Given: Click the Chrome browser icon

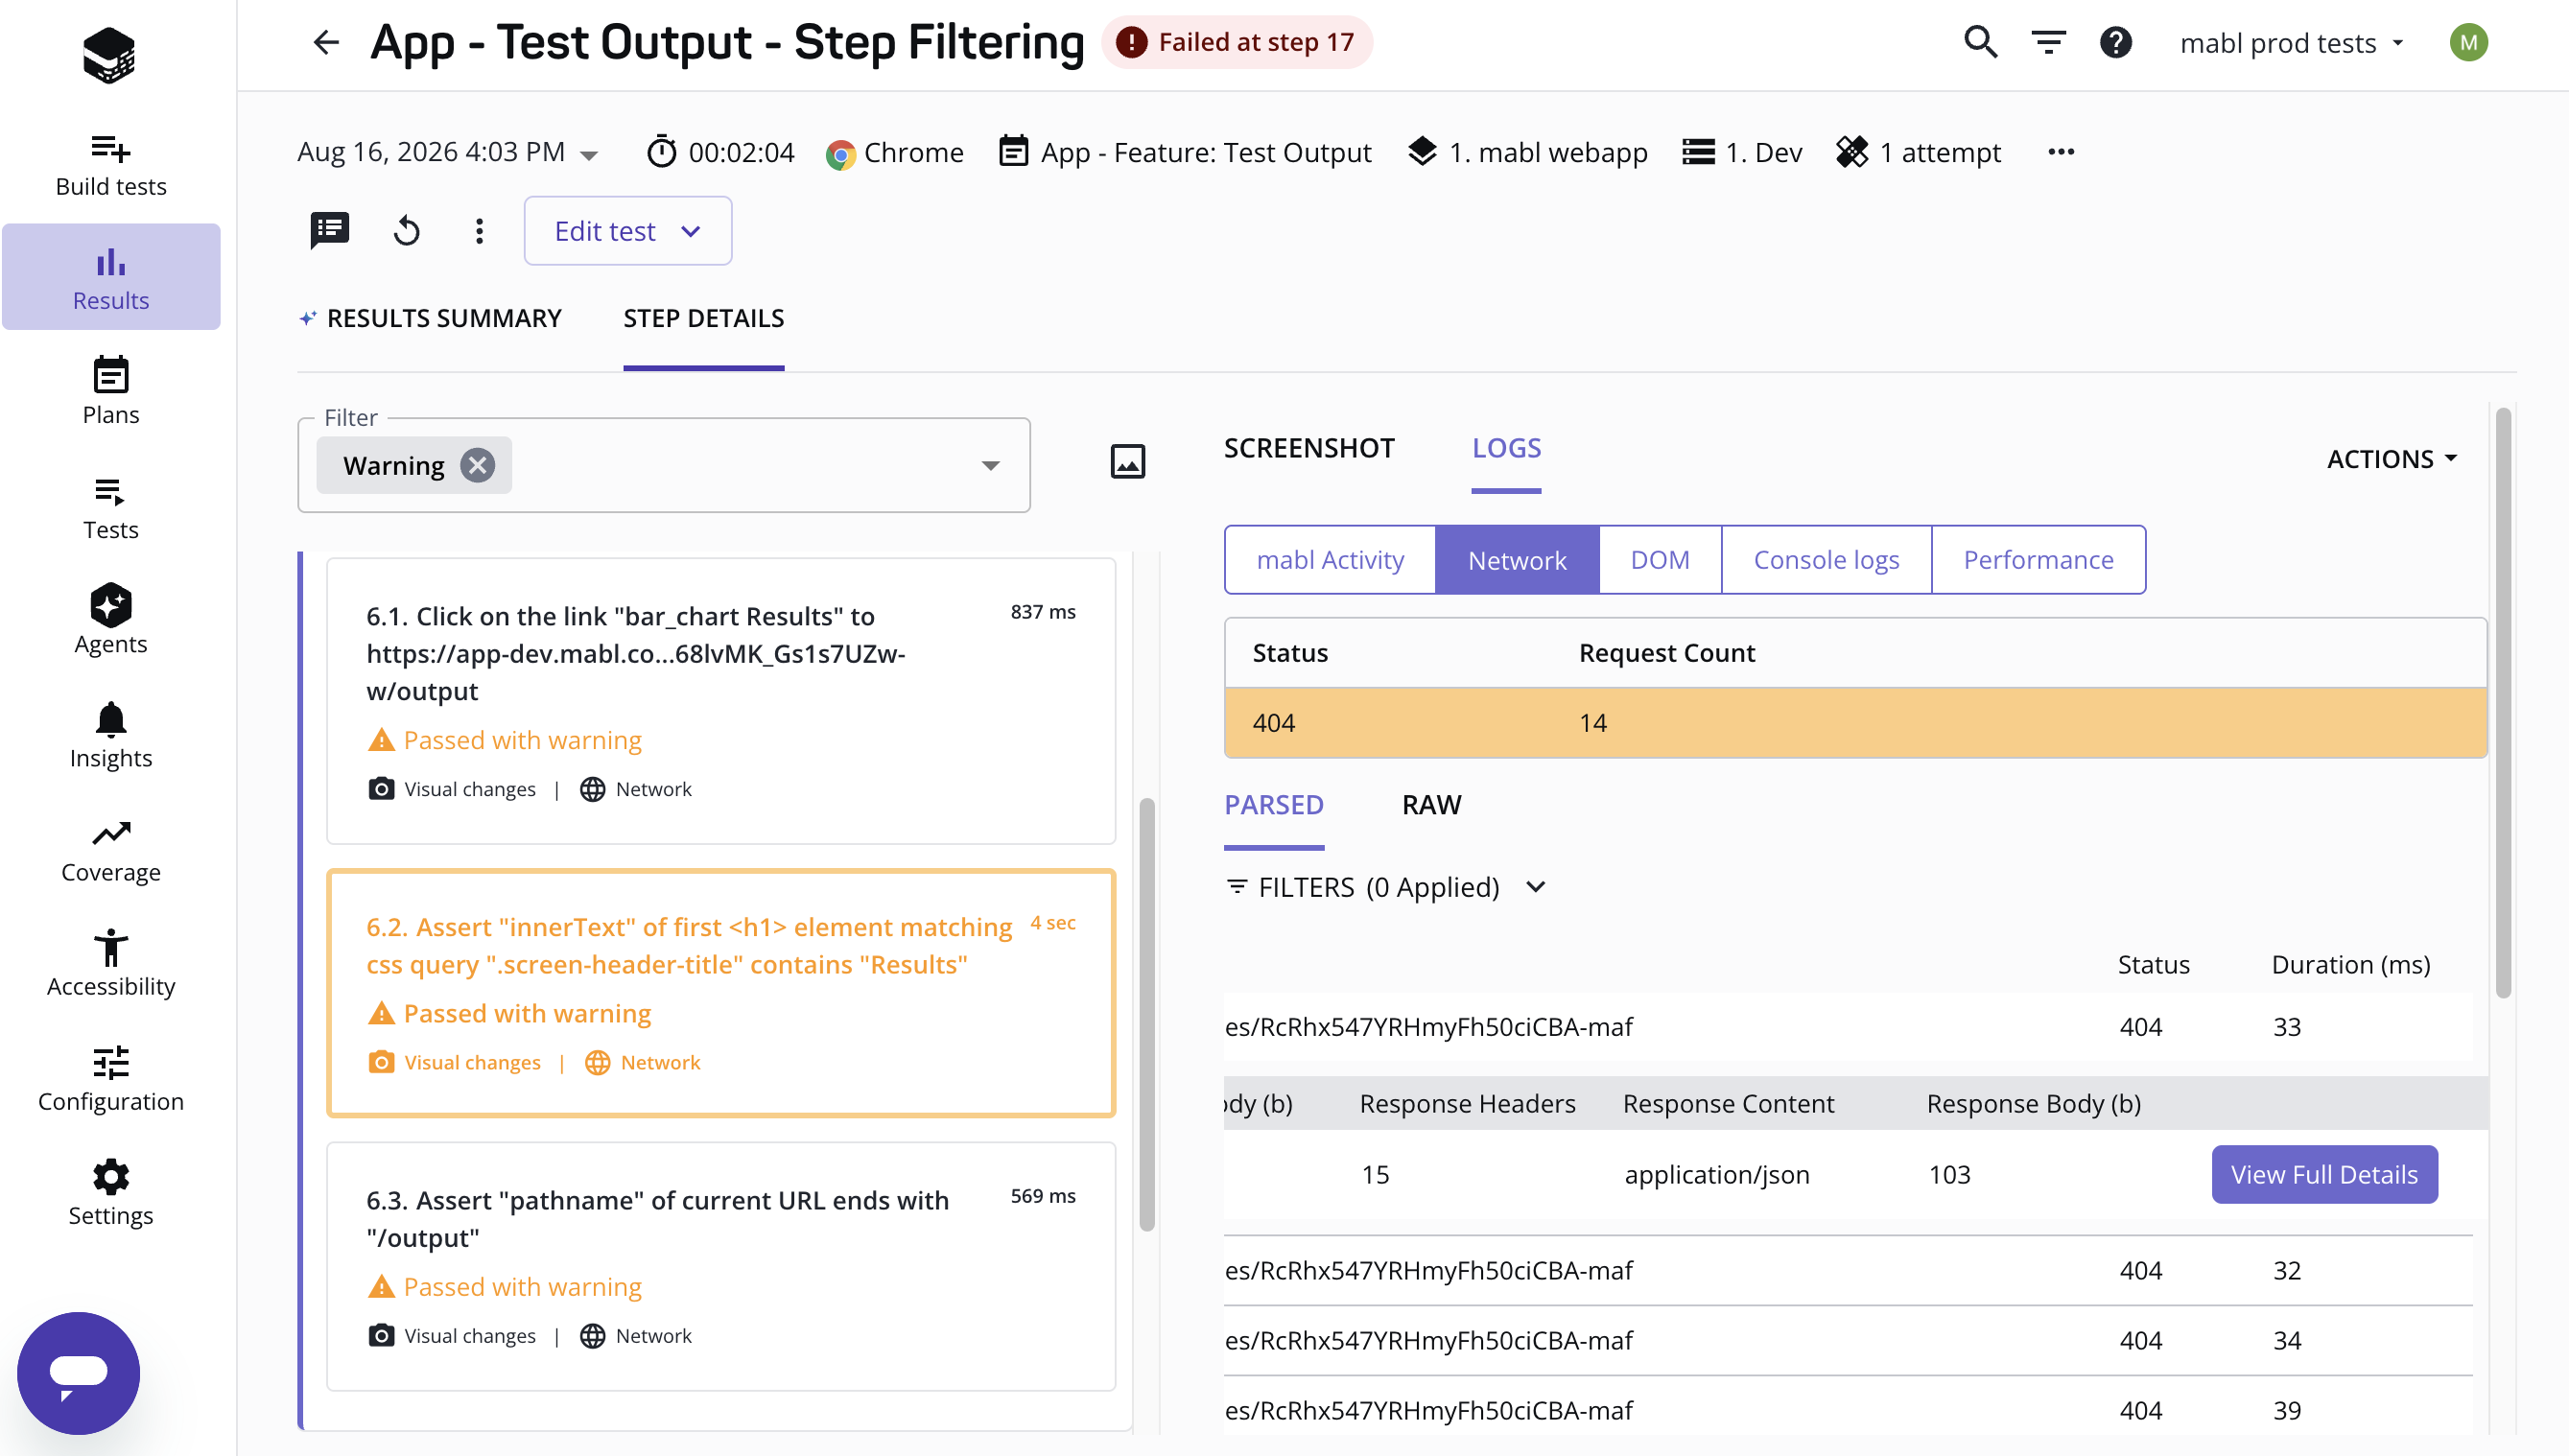Looking at the screenshot, I should click(x=841, y=154).
